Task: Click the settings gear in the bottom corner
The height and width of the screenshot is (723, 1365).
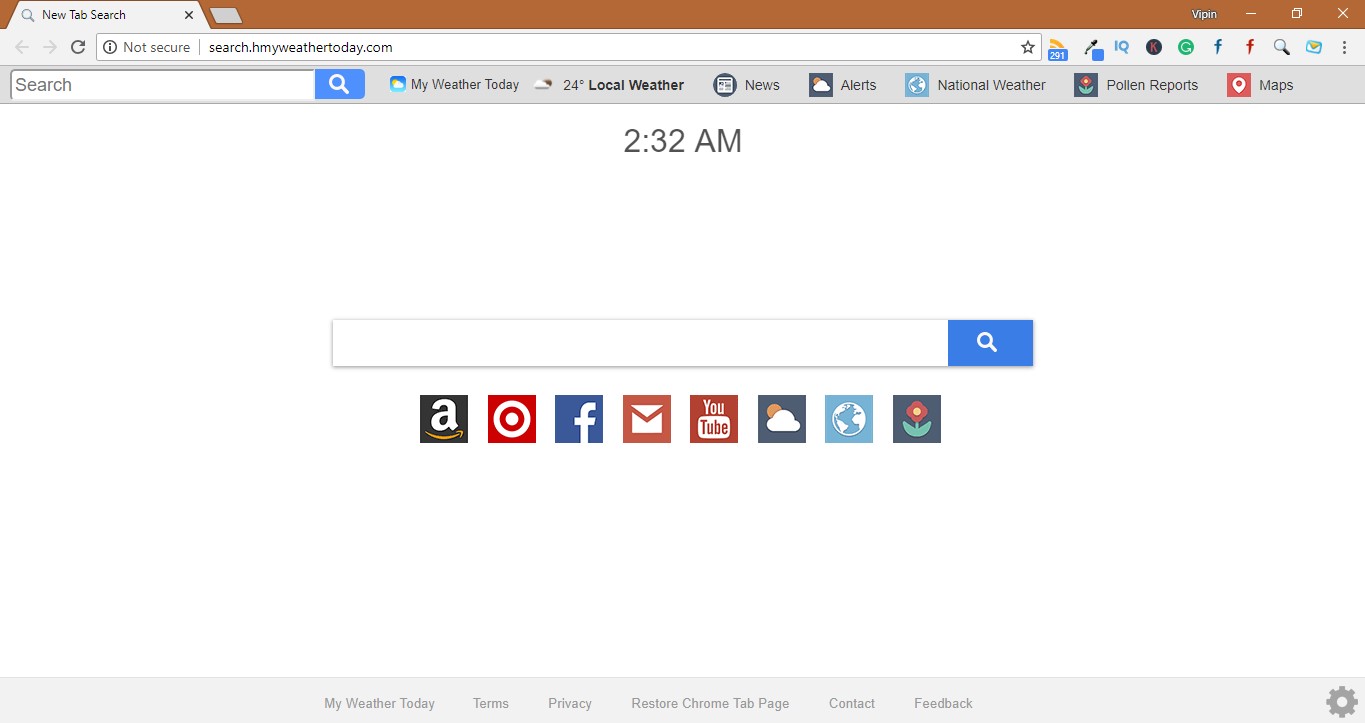Action: [1341, 701]
